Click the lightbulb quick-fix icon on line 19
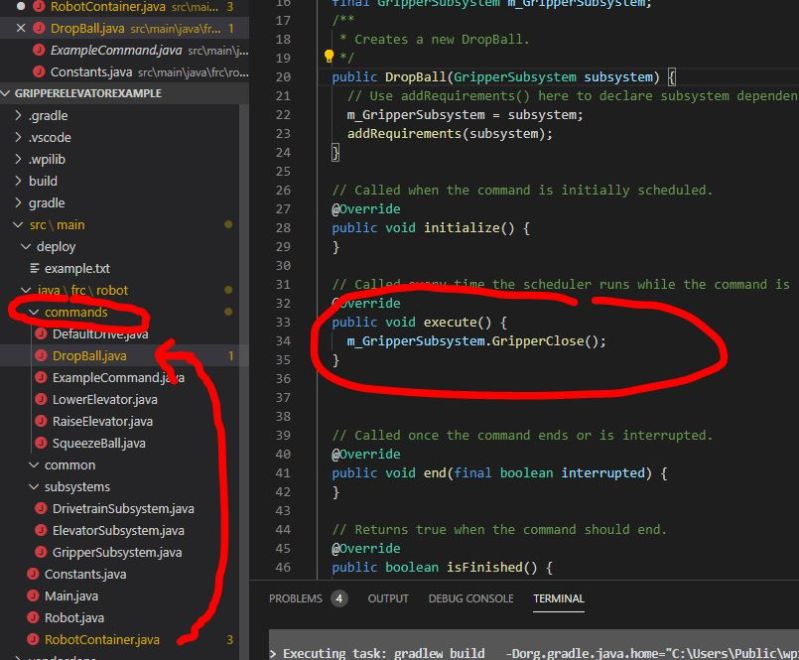The image size is (799, 660). (x=329, y=56)
